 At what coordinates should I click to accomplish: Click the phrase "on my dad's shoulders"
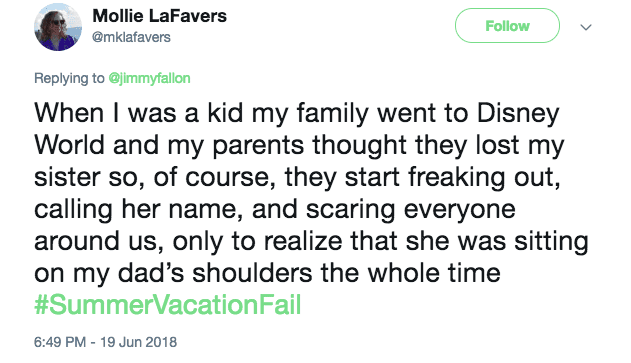click(173, 274)
